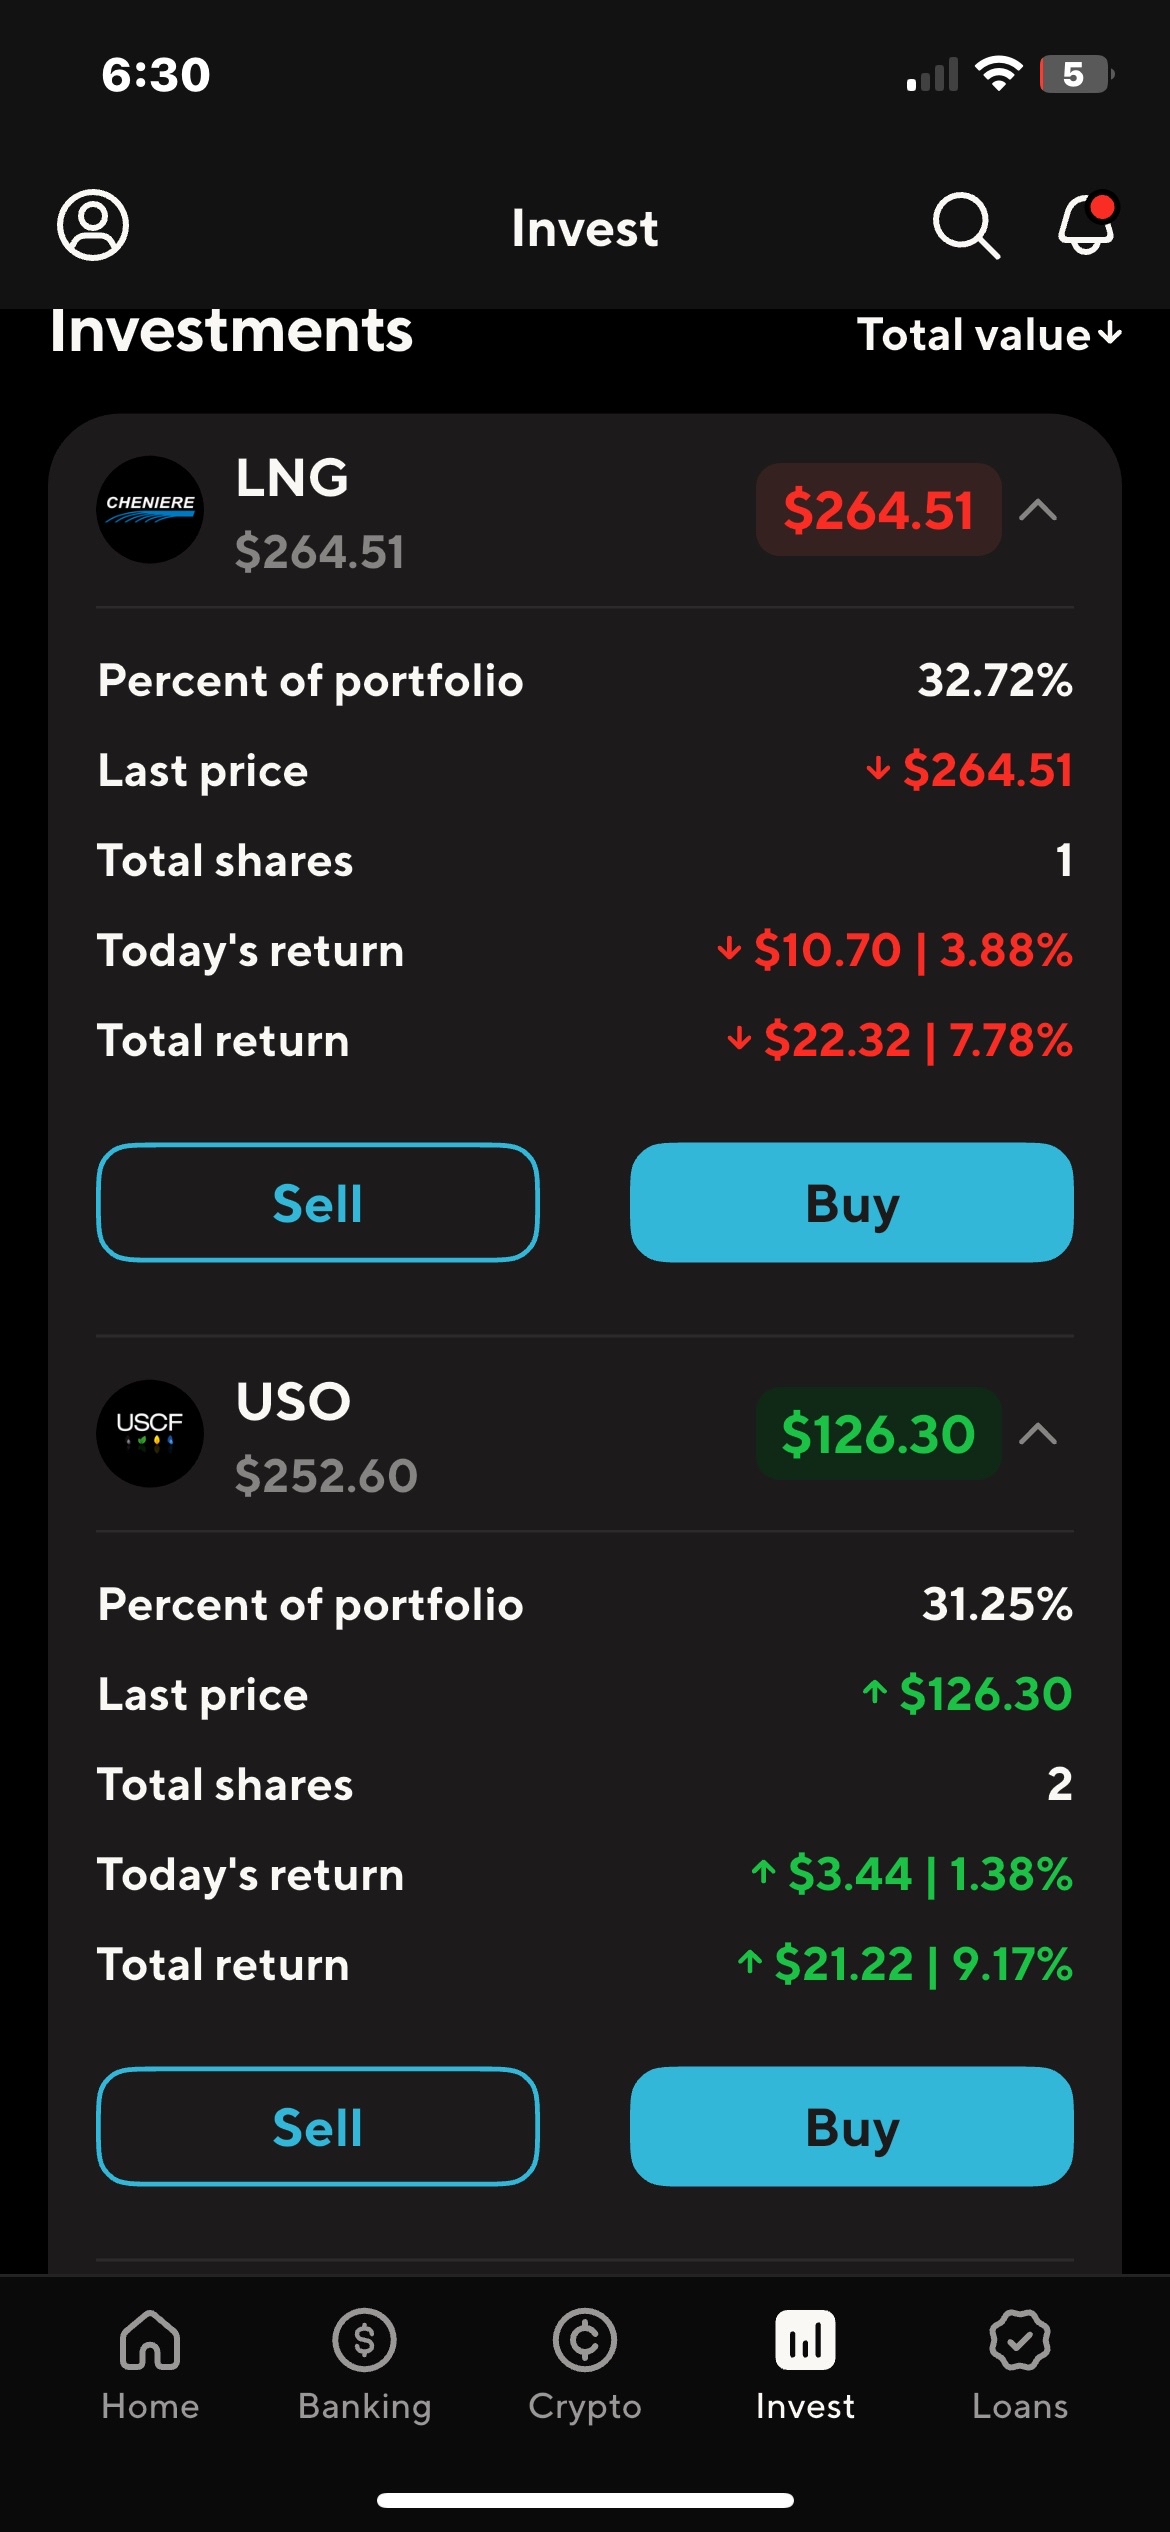This screenshot has height=2532, width=1170.
Task: Sell USO shares
Action: 318,2126
